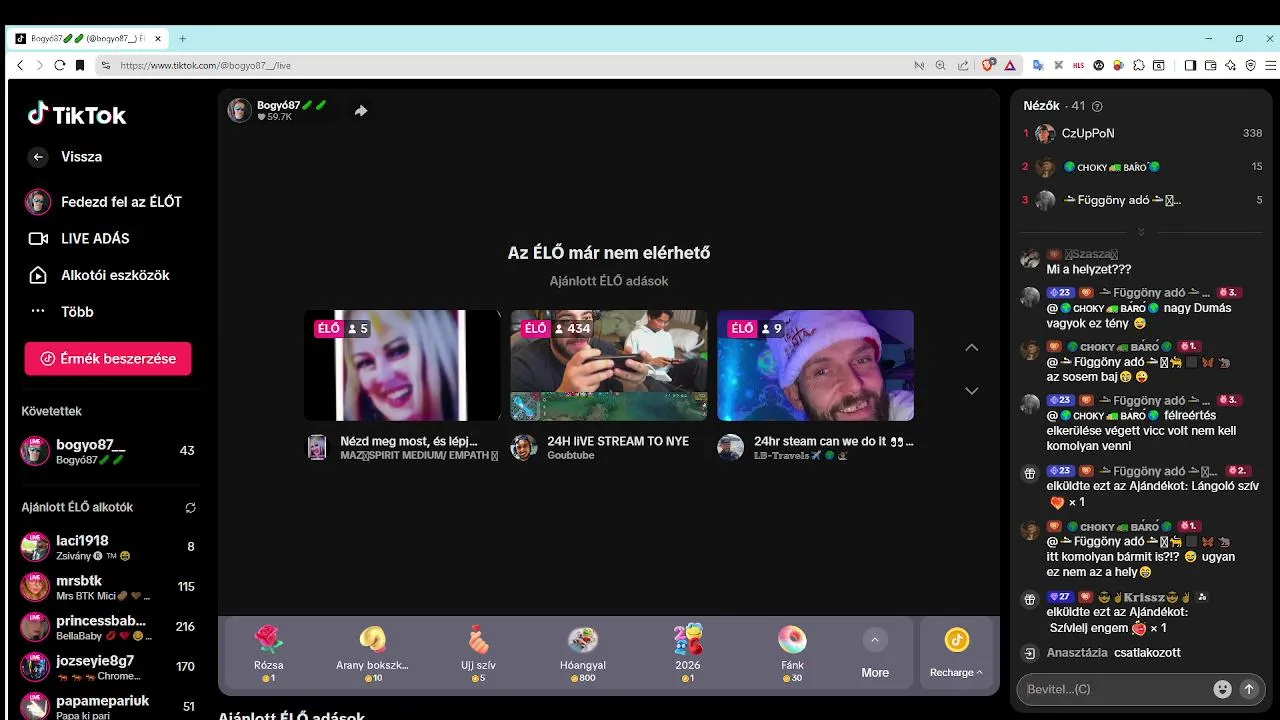
Task: Open the extensions puzzle icon
Action: pos(1139,65)
